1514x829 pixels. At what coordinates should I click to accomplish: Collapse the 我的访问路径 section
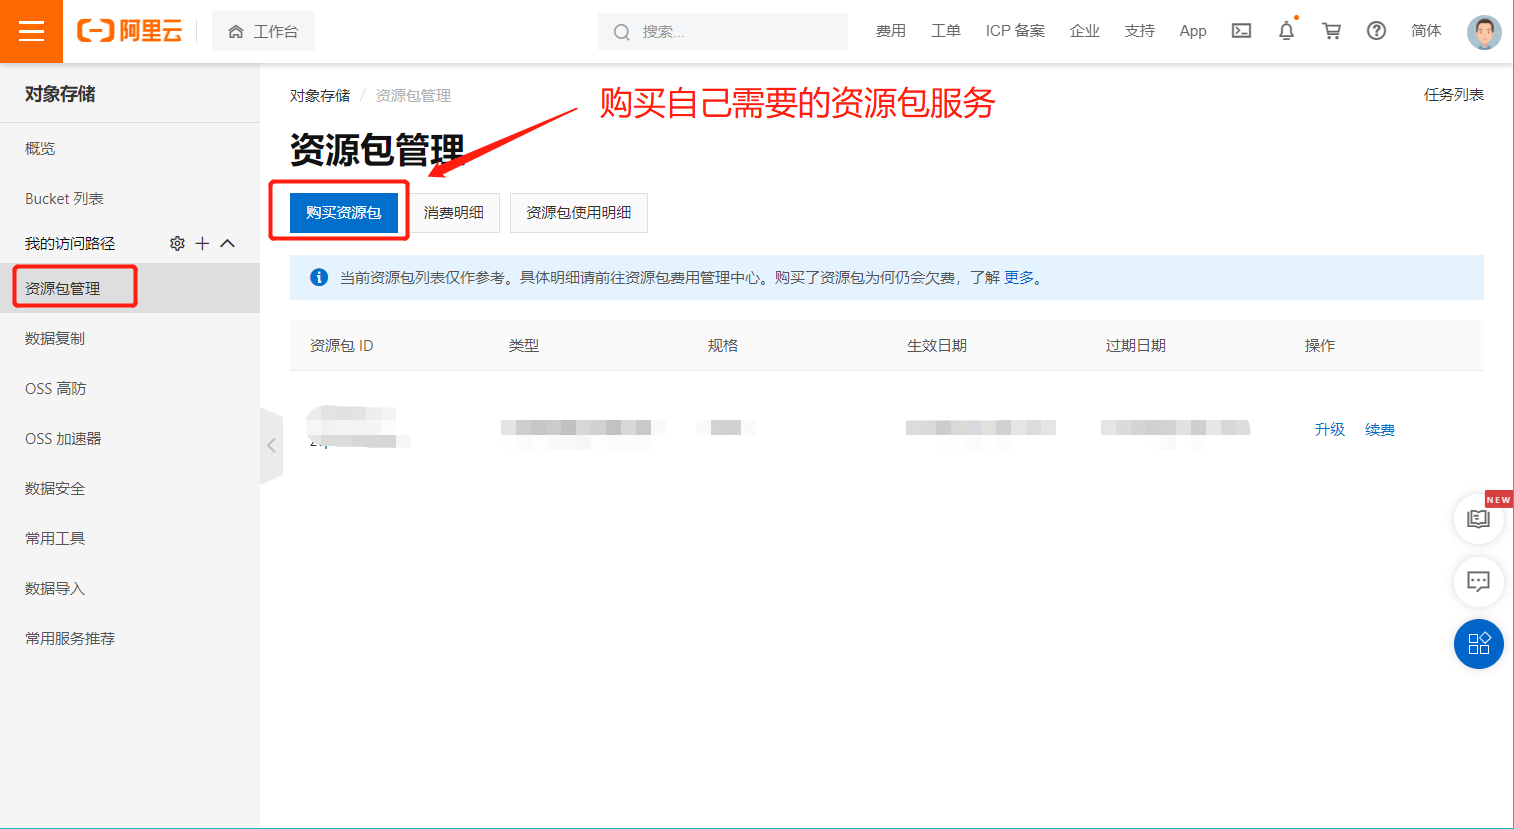coord(226,242)
